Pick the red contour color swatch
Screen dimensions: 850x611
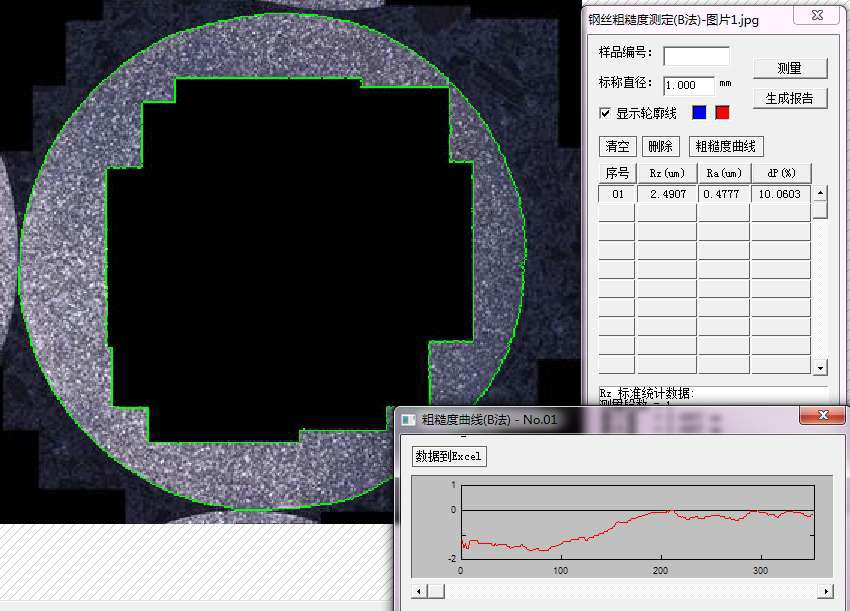pos(722,112)
